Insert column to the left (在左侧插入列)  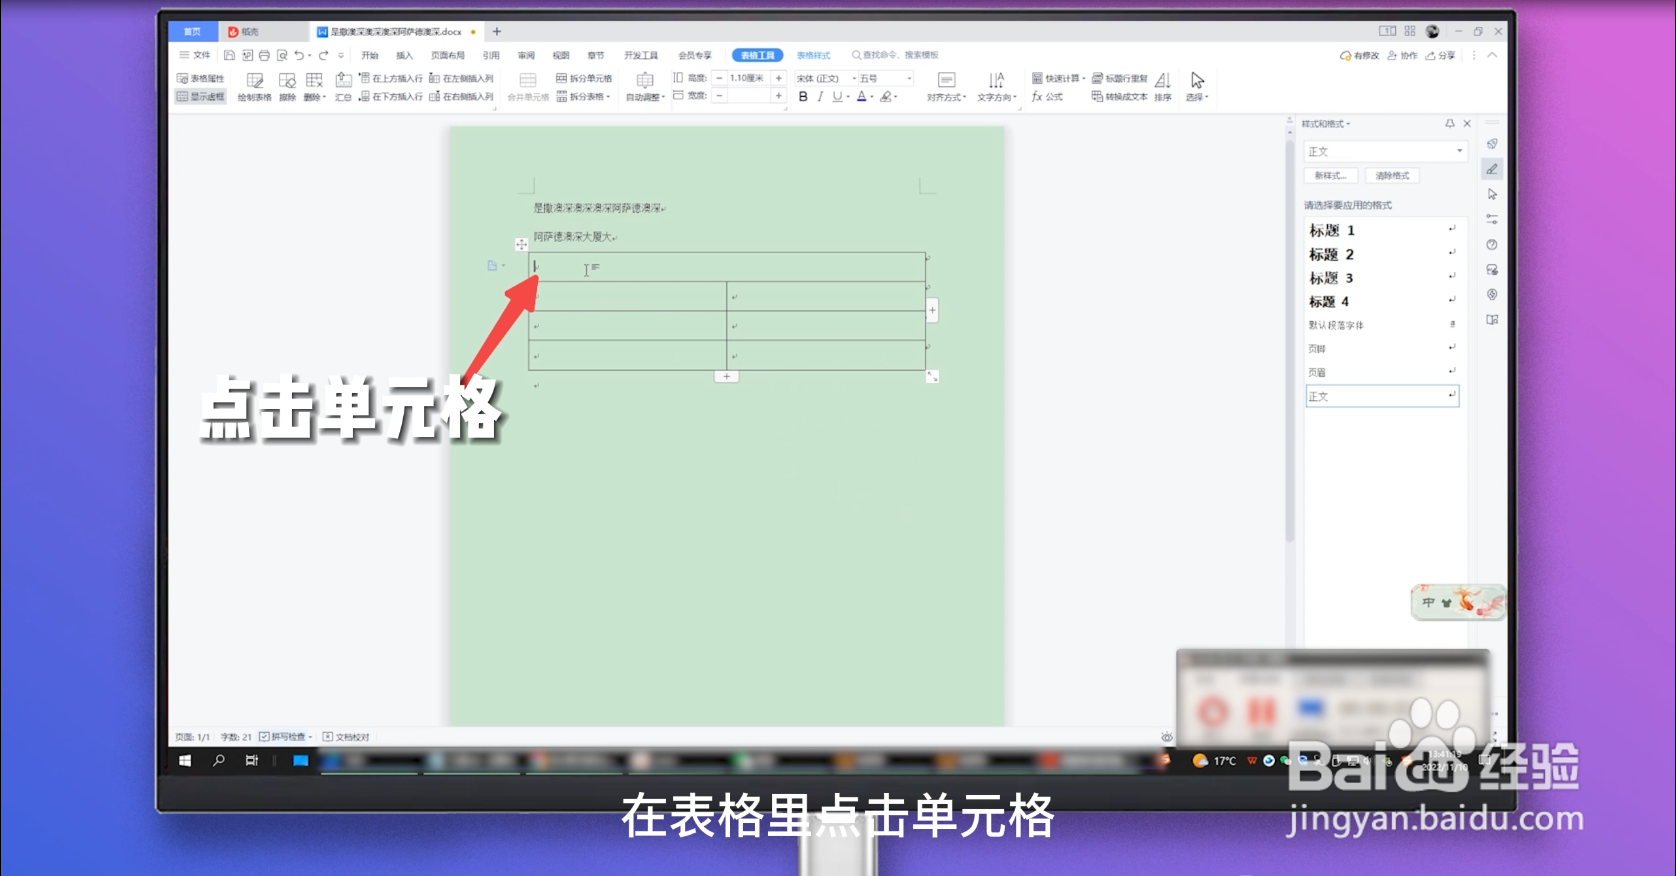(x=461, y=78)
